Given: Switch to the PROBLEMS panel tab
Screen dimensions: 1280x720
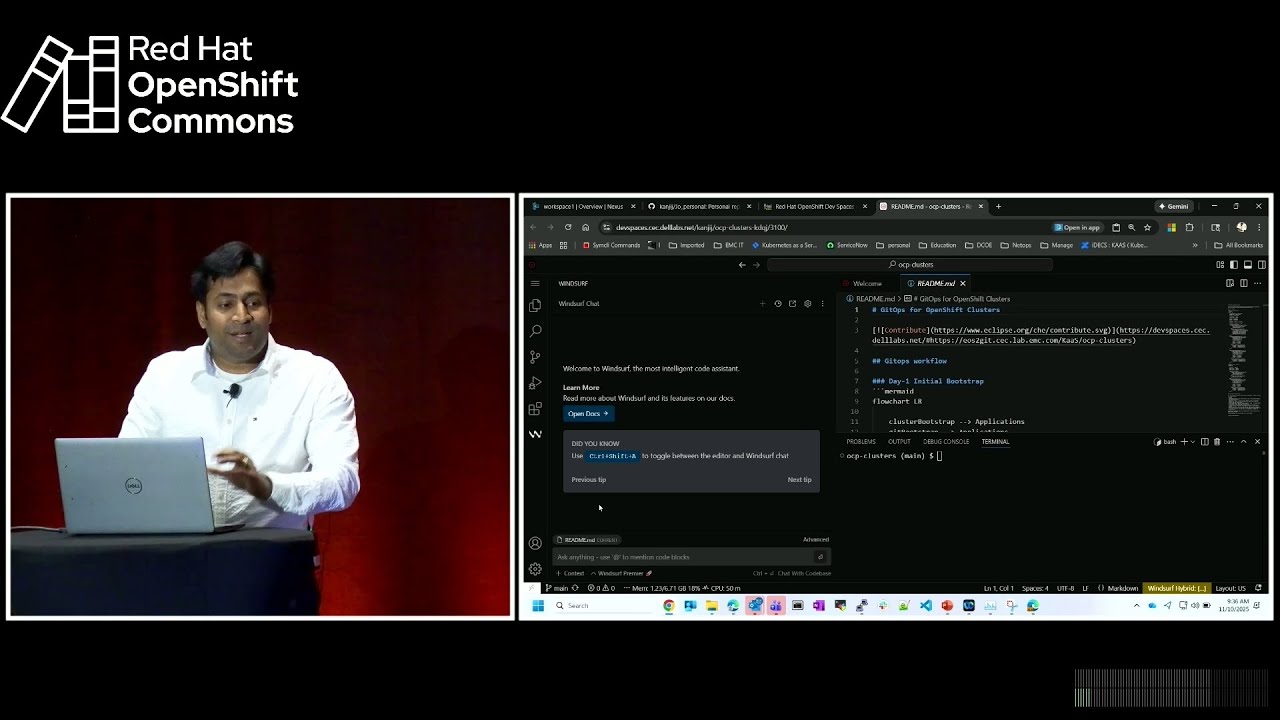Looking at the screenshot, I should (x=861, y=441).
